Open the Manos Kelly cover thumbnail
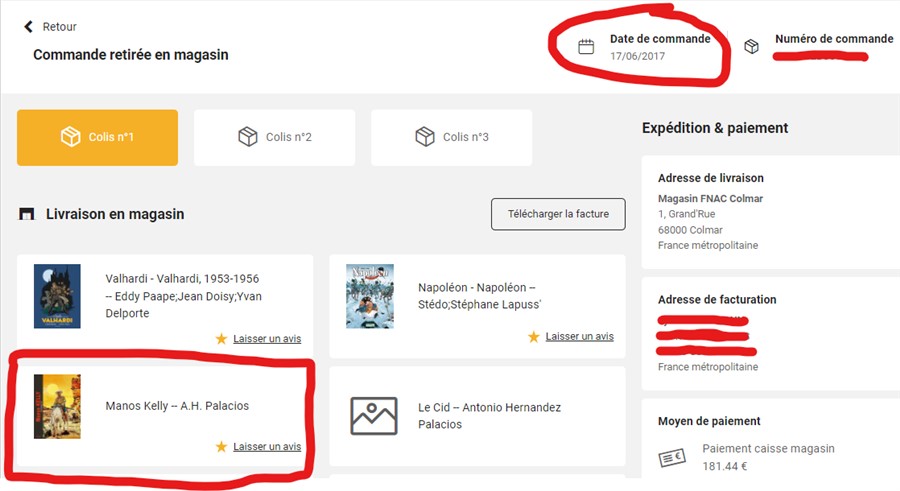Image resolution: width=900 pixels, height=491 pixels. tap(57, 406)
